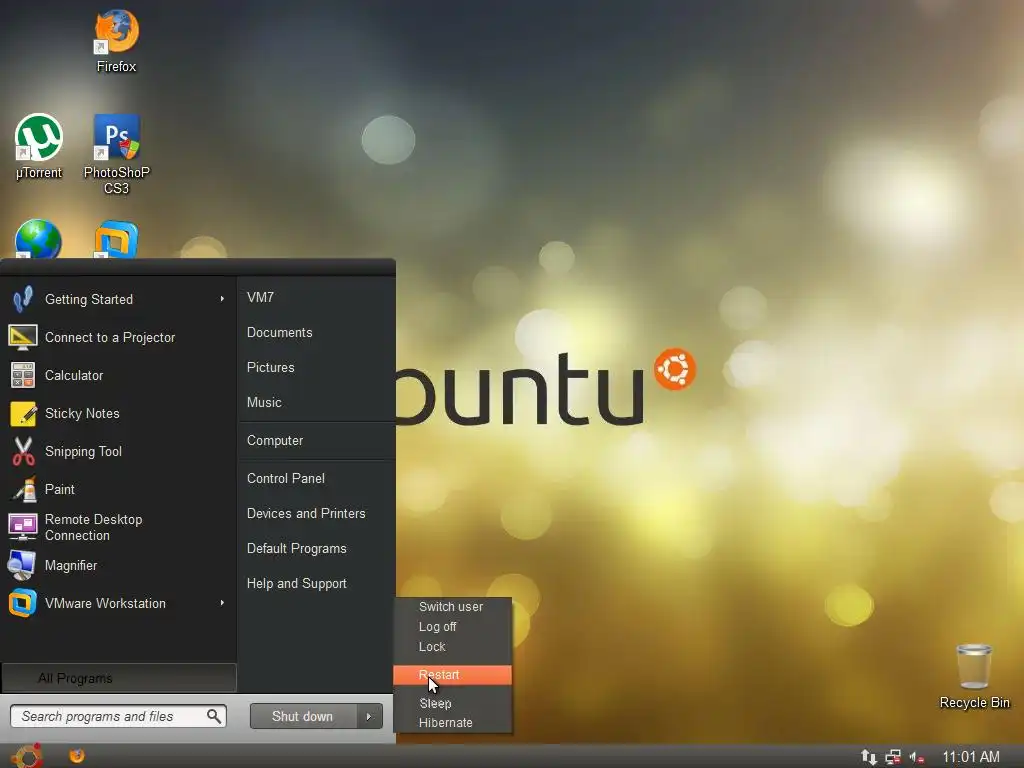This screenshot has width=1024, height=768.
Task: Show All Programs list
Action: (119, 678)
